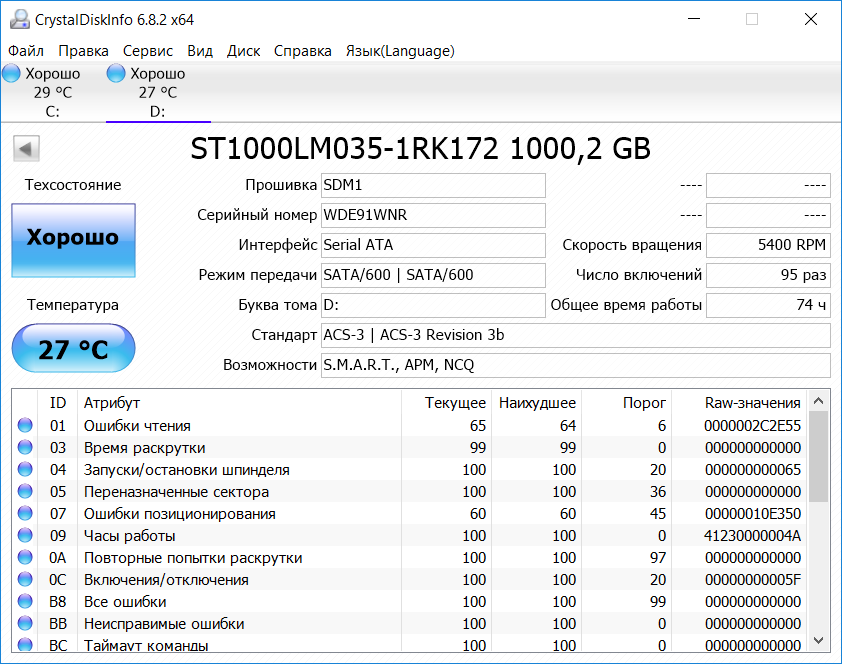Open the Диск menu
842x664 pixels.
[243, 51]
